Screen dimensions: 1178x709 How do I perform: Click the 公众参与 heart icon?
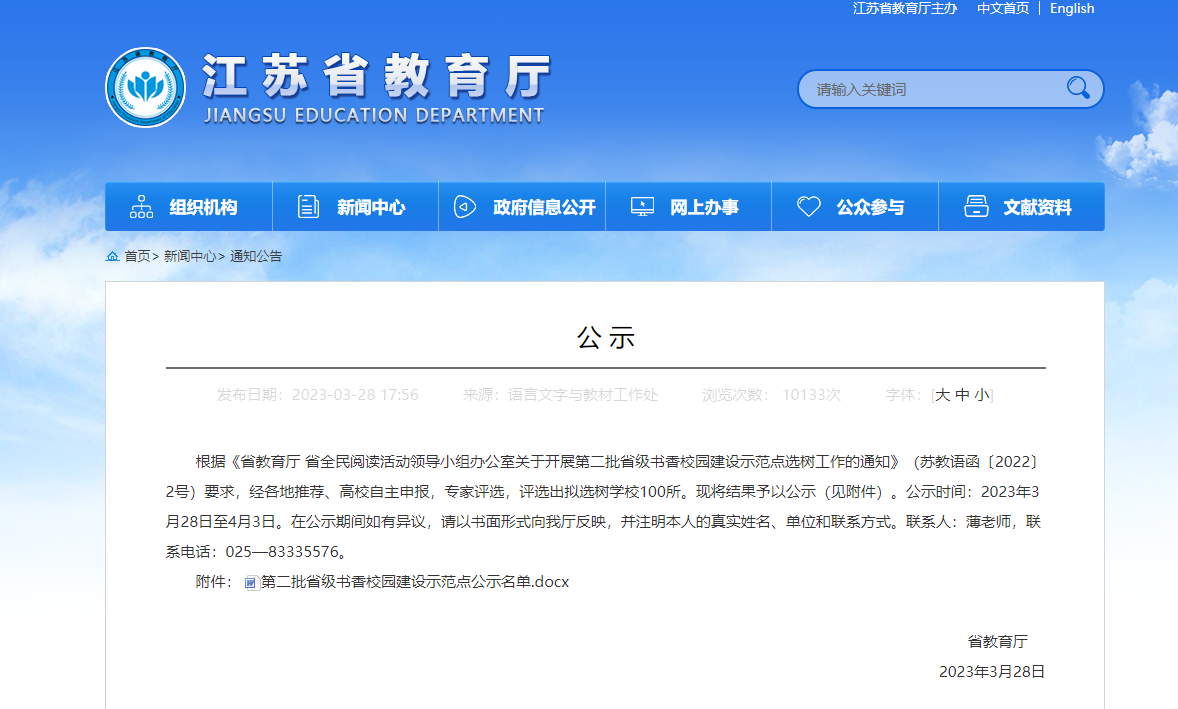pos(808,207)
